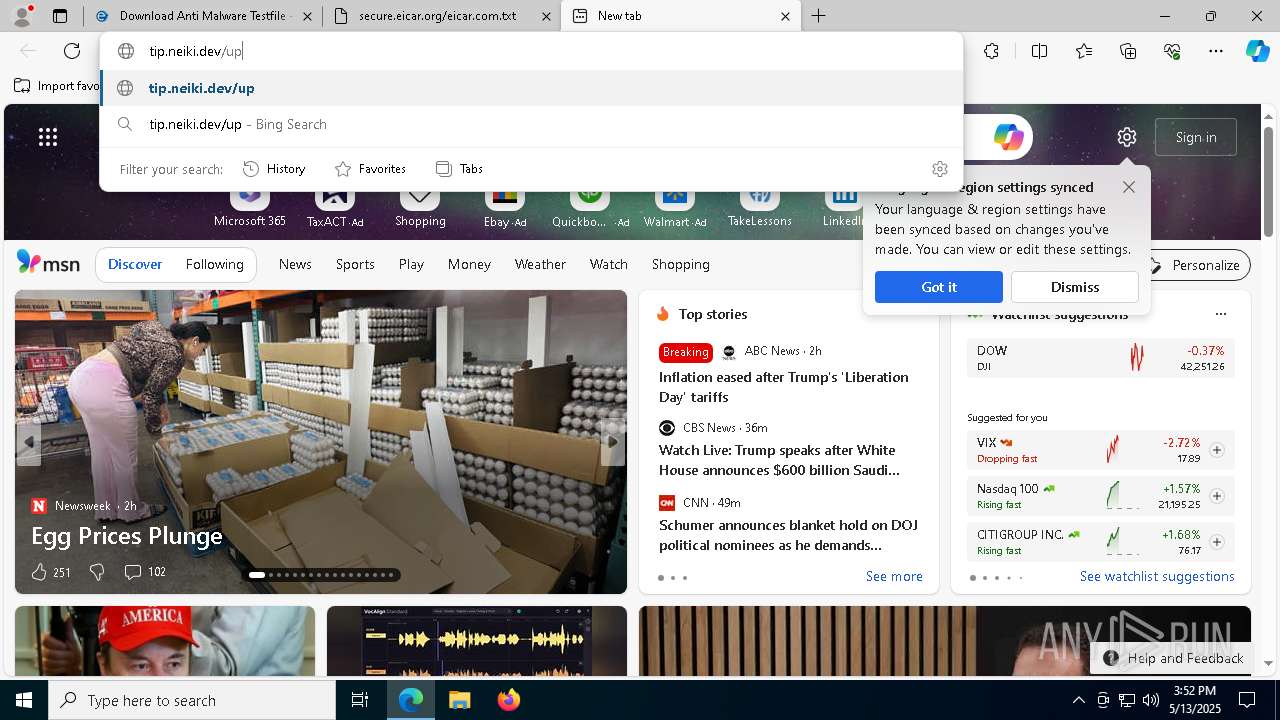Close the New tab tab
Image resolution: width=1280 pixels, height=720 pixels.
coord(785,16)
